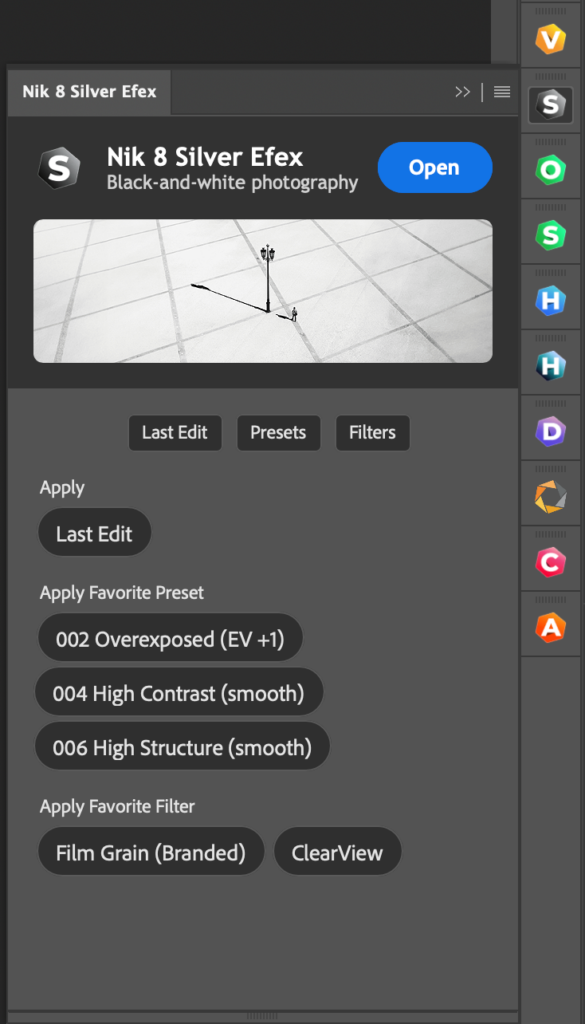Open the purple D Nik plugin icon
585x1024 pixels.
click(x=550, y=431)
